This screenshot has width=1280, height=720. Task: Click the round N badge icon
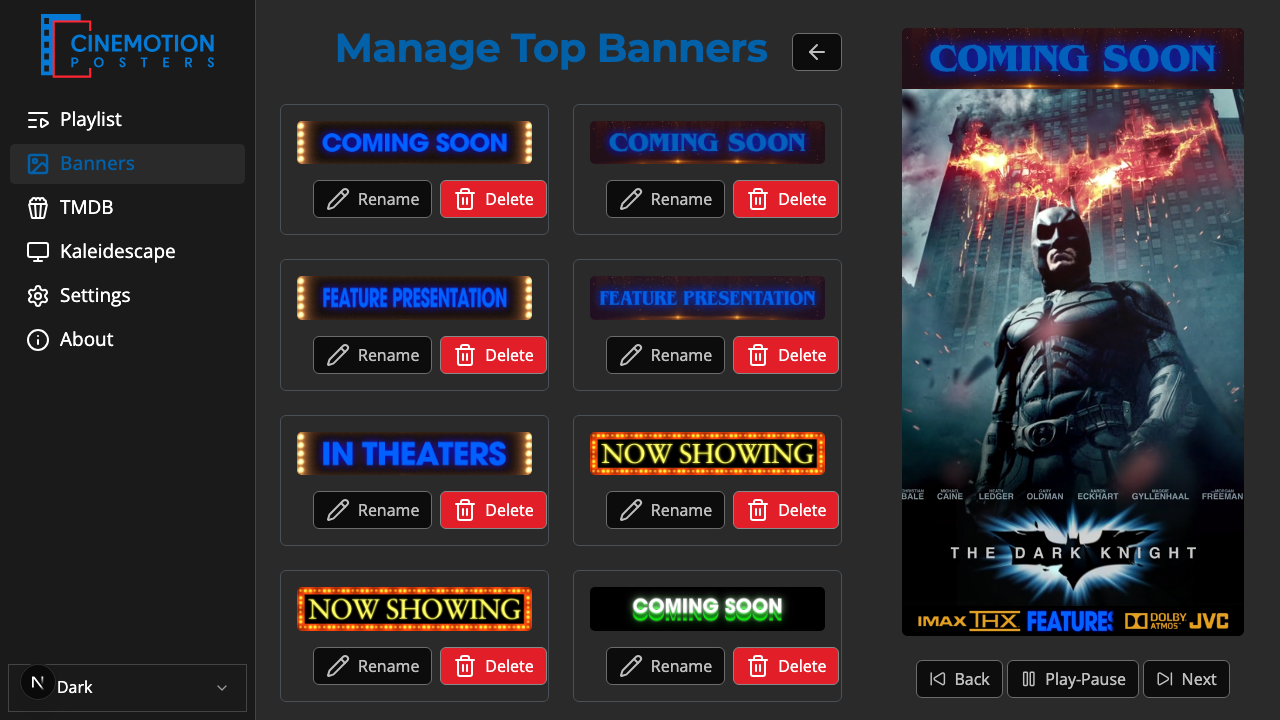(38, 683)
